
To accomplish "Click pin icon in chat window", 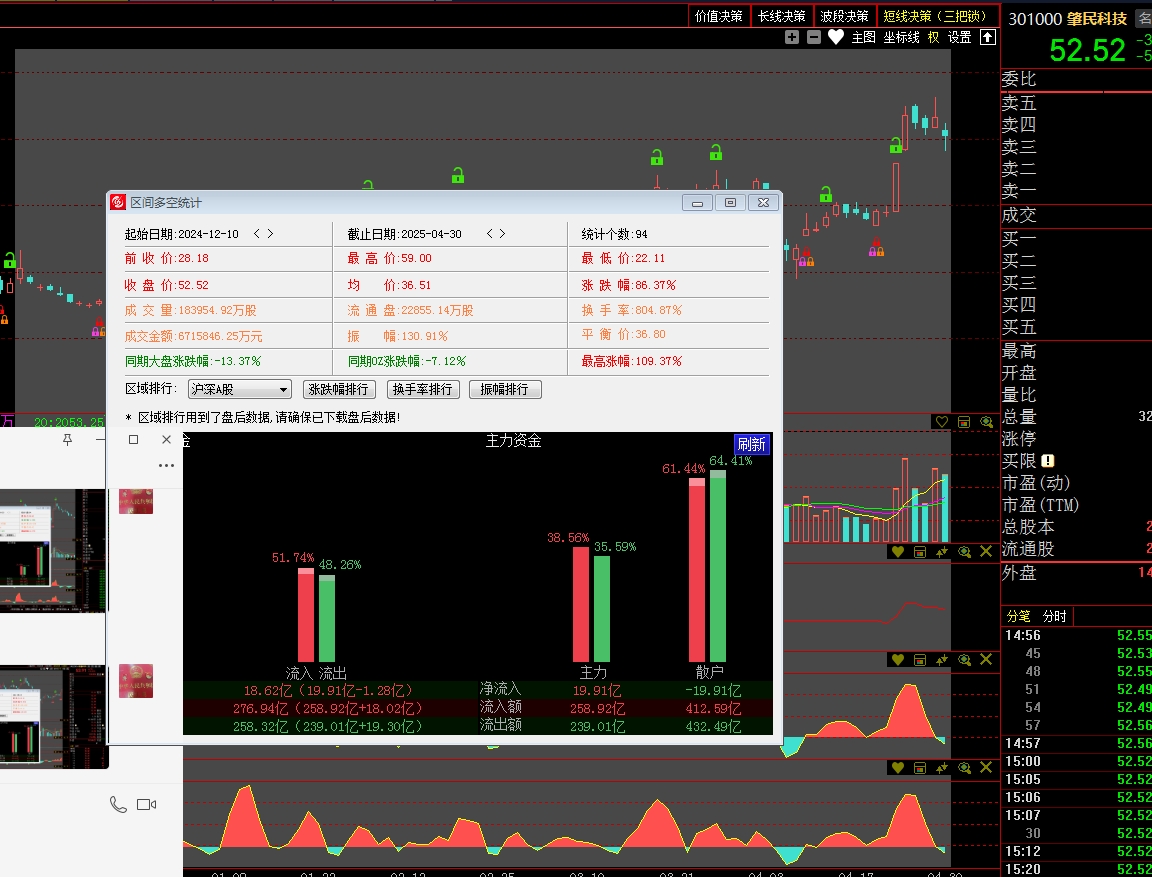I will pos(68,439).
